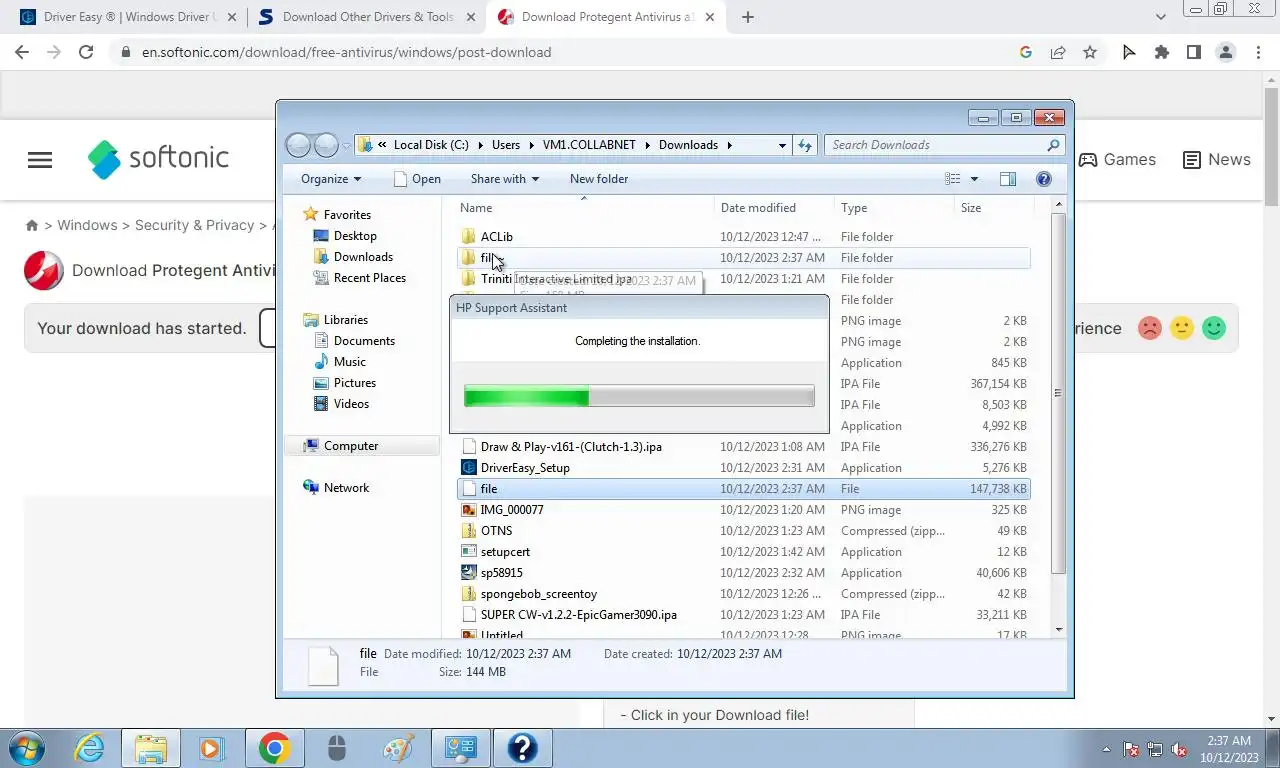Select Pictures library

(355, 383)
